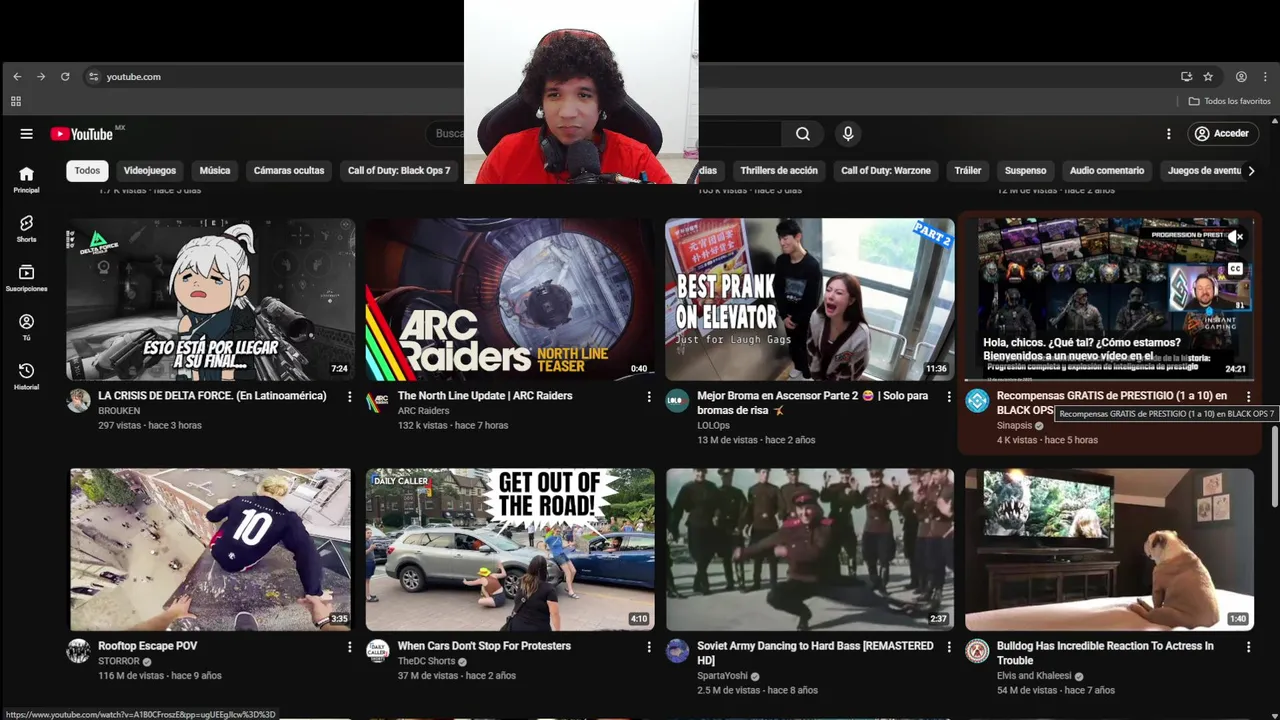Open Sinapsis channel link
The image size is (1280, 720).
click(1014, 426)
